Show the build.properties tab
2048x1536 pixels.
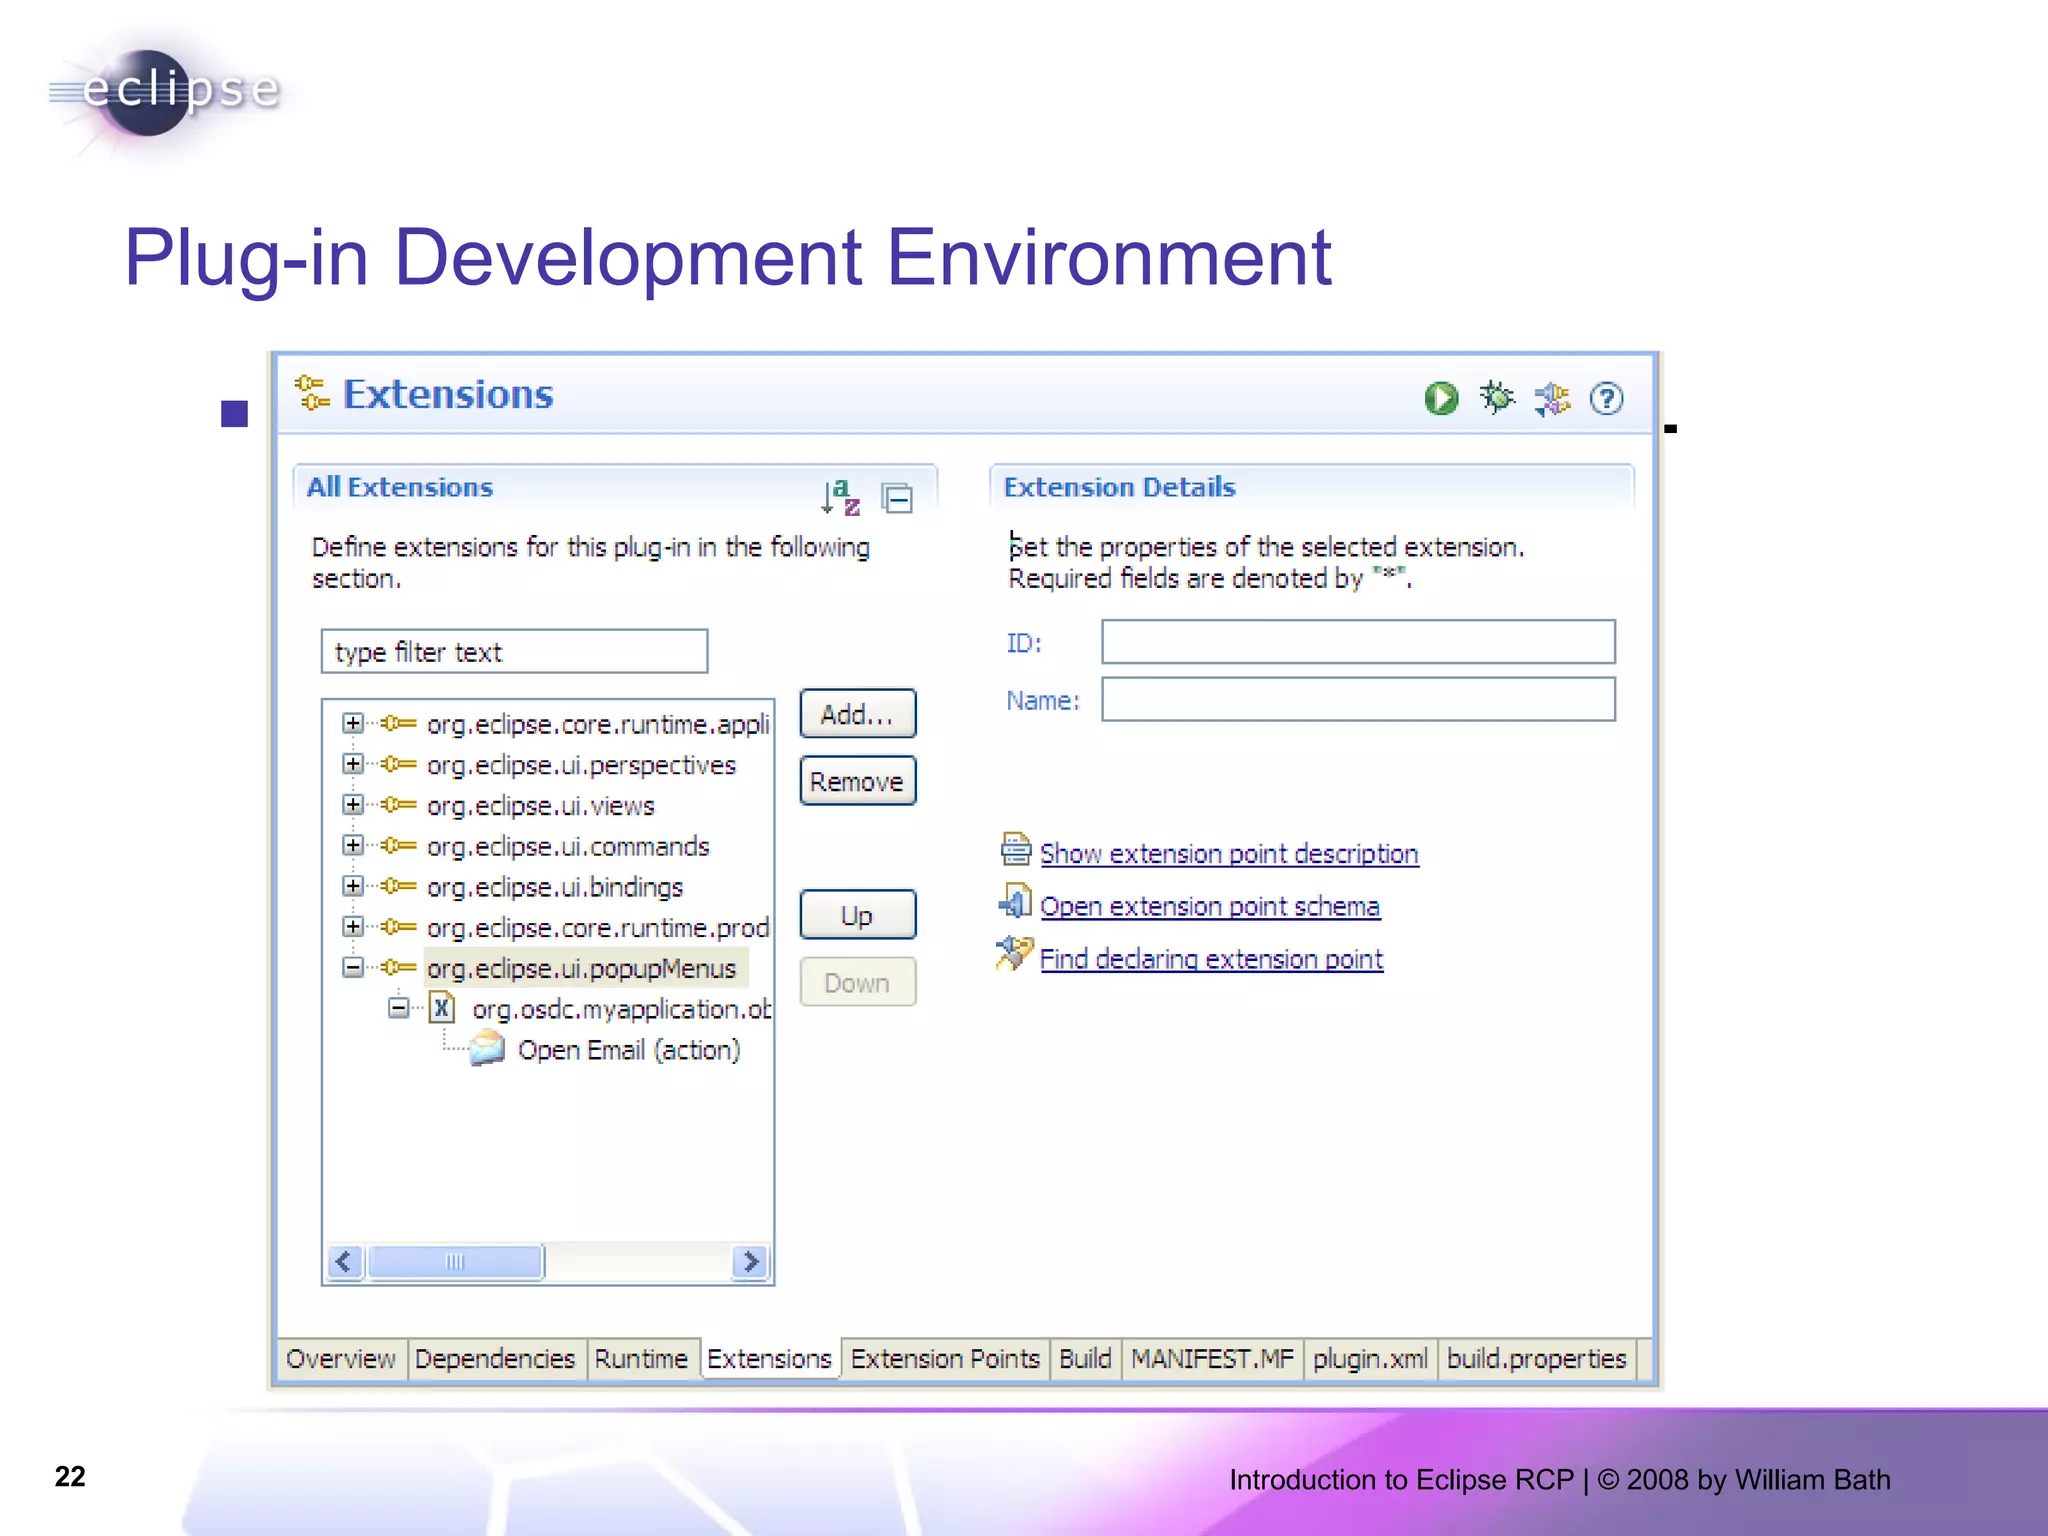click(x=1537, y=1359)
